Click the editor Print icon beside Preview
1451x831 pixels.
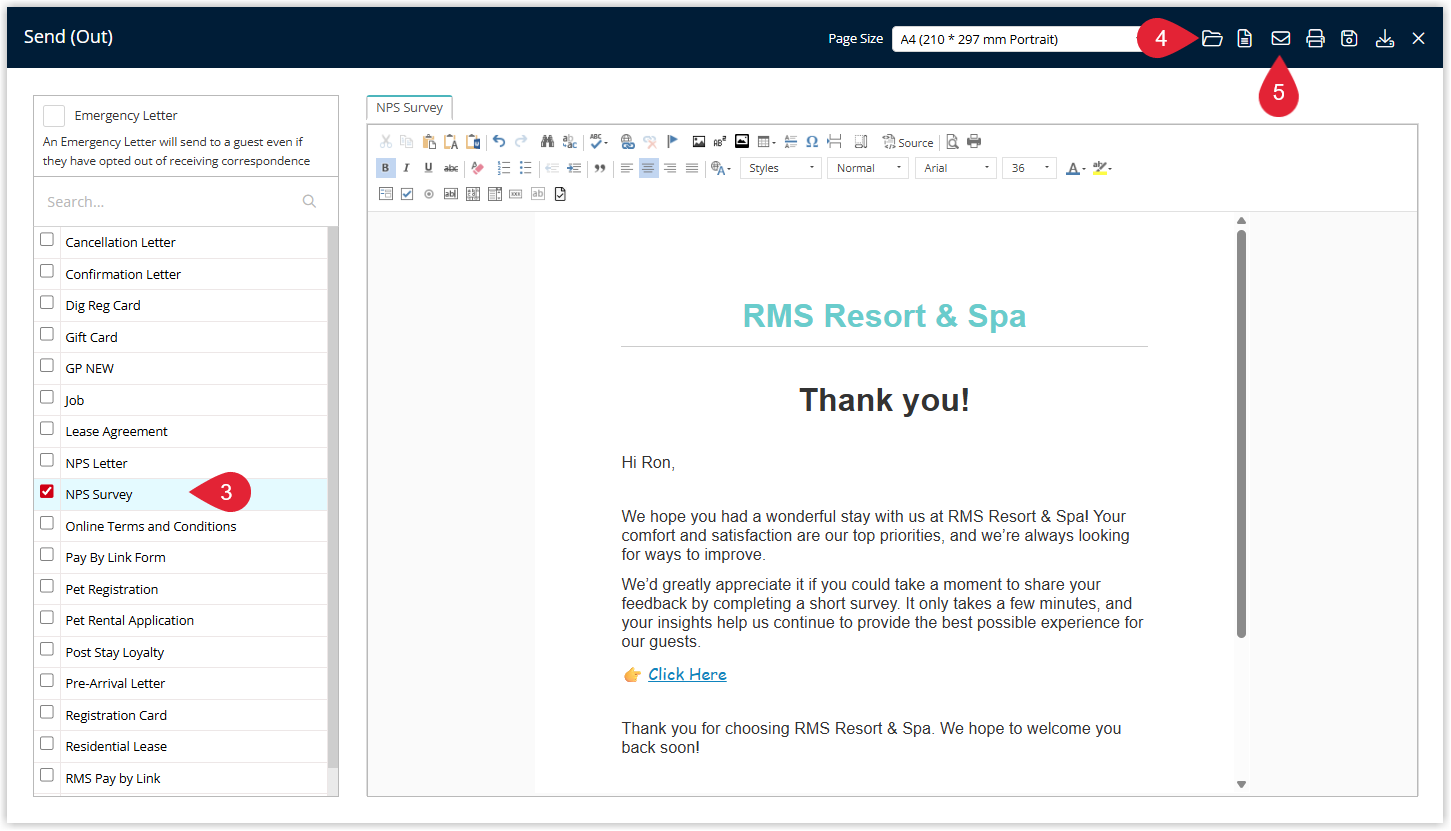click(x=974, y=141)
